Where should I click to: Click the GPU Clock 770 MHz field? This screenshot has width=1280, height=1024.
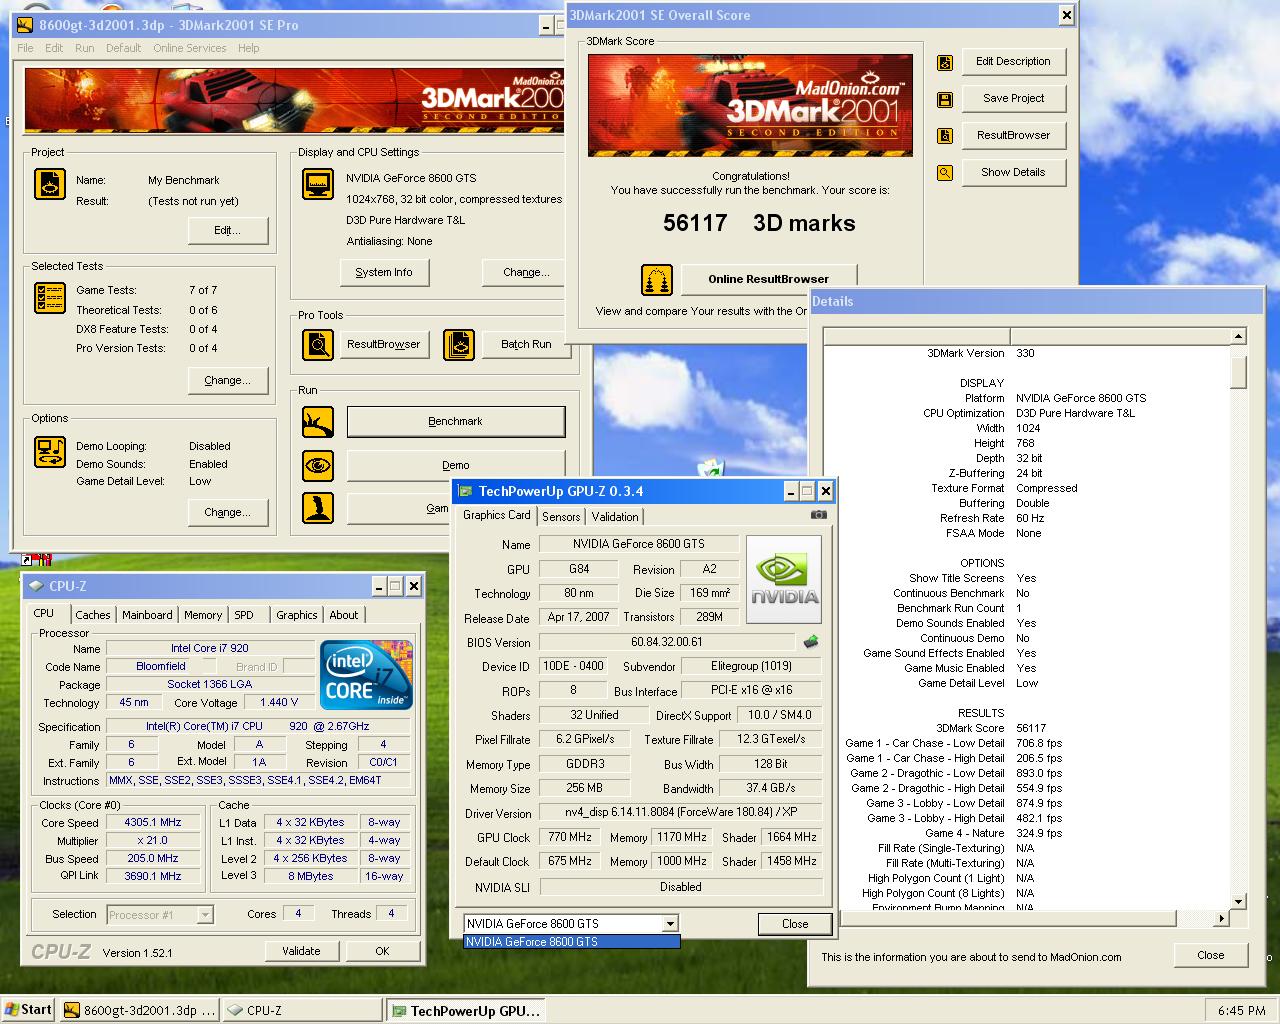click(x=571, y=837)
